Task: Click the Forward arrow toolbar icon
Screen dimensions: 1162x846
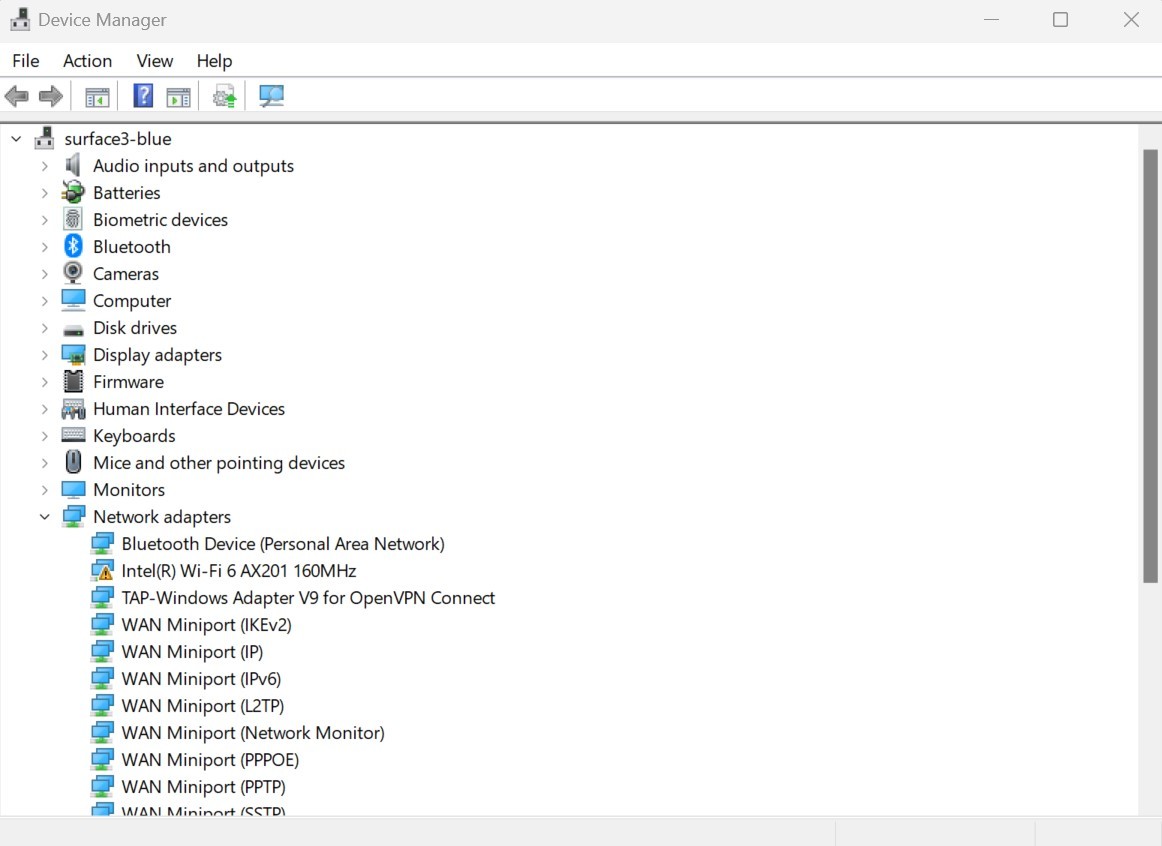Action: (50, 96)
